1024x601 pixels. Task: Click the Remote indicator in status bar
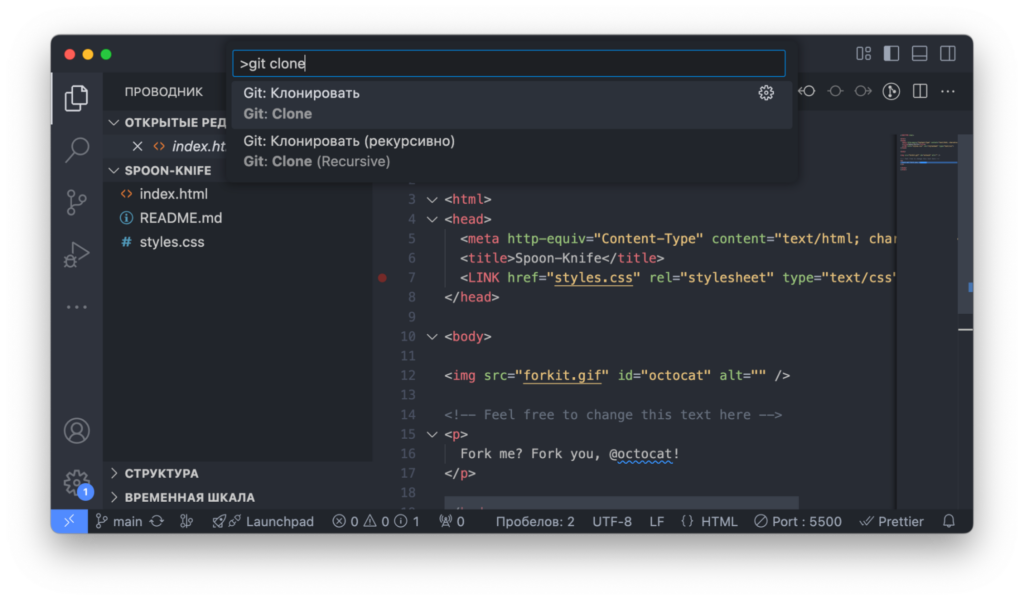(x=68, y=521)
